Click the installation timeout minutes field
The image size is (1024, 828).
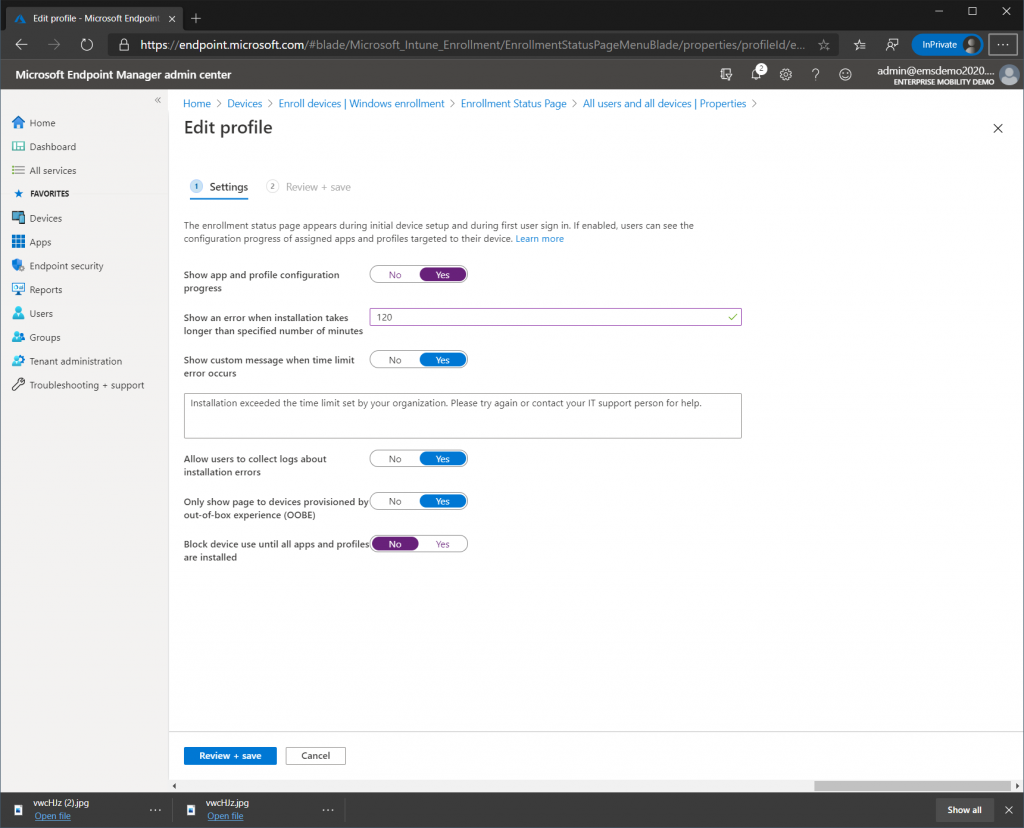(x=555, y=317)
